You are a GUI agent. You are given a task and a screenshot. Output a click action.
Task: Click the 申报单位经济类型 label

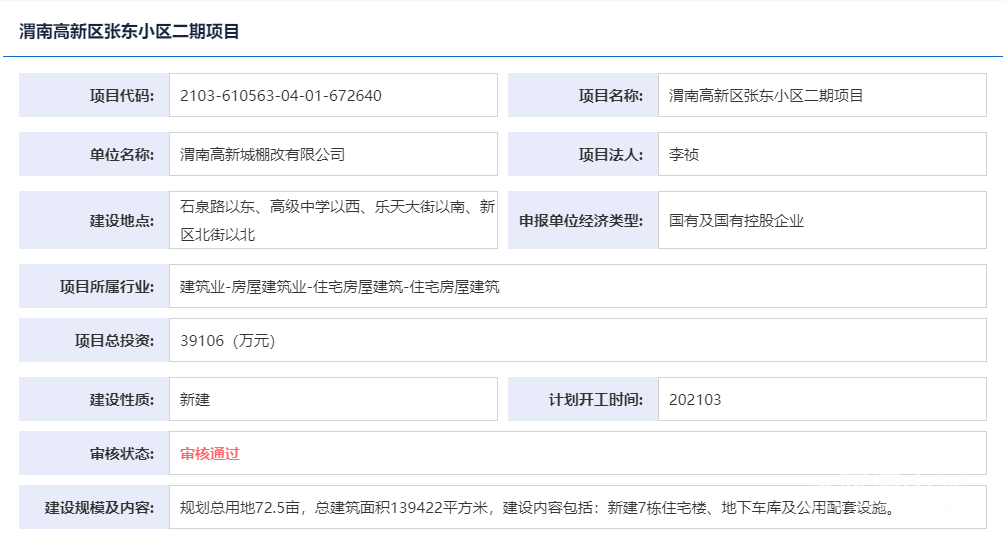pos(583,221)
